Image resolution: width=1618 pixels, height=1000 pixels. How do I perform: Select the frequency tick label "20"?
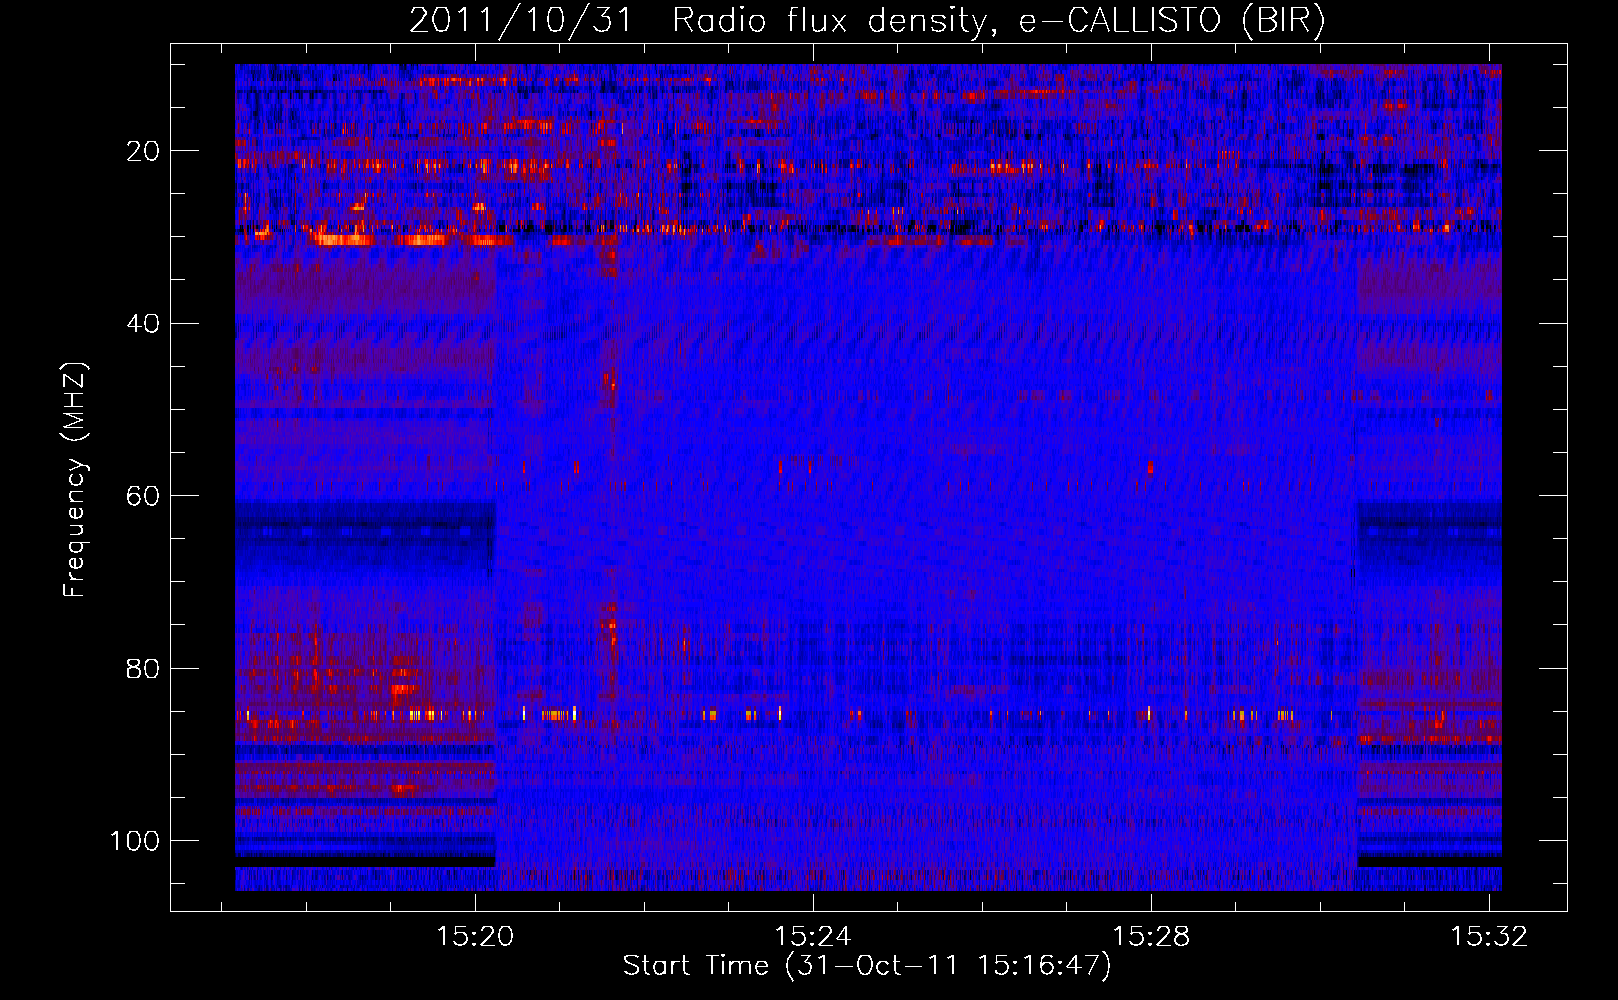pos(144,151)
